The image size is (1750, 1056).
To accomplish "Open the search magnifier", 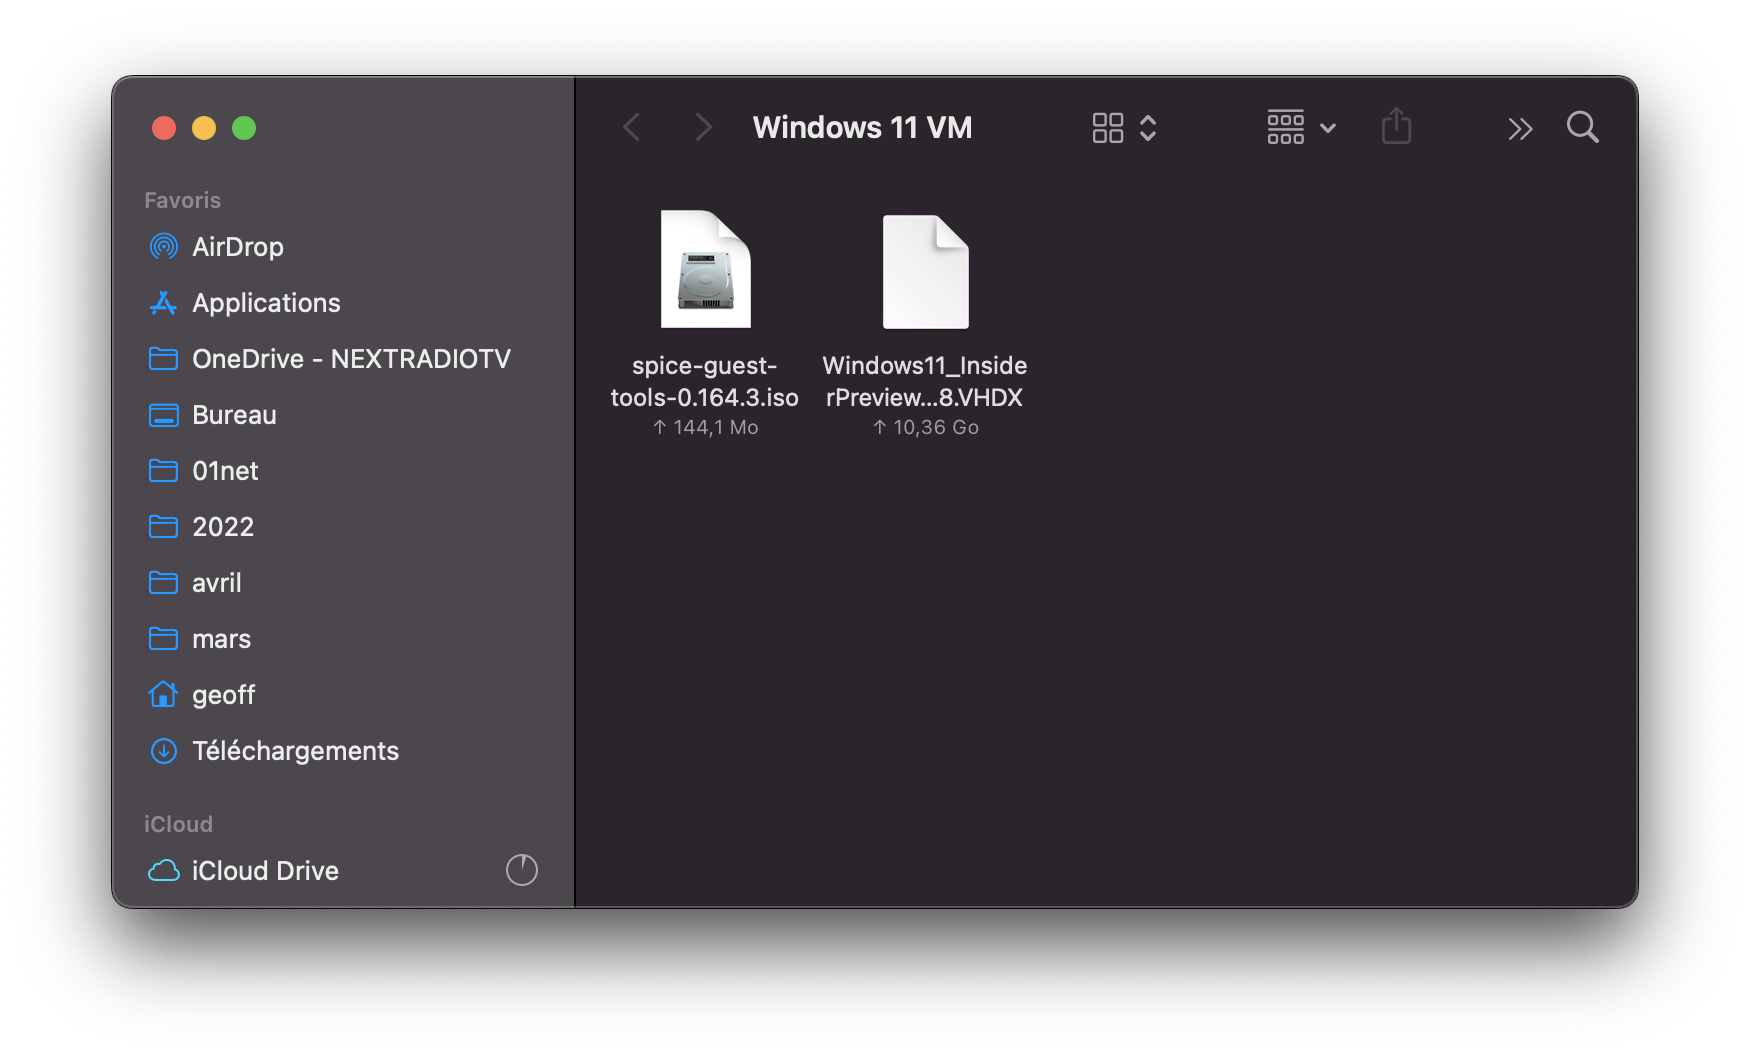I will [1583, 127].
